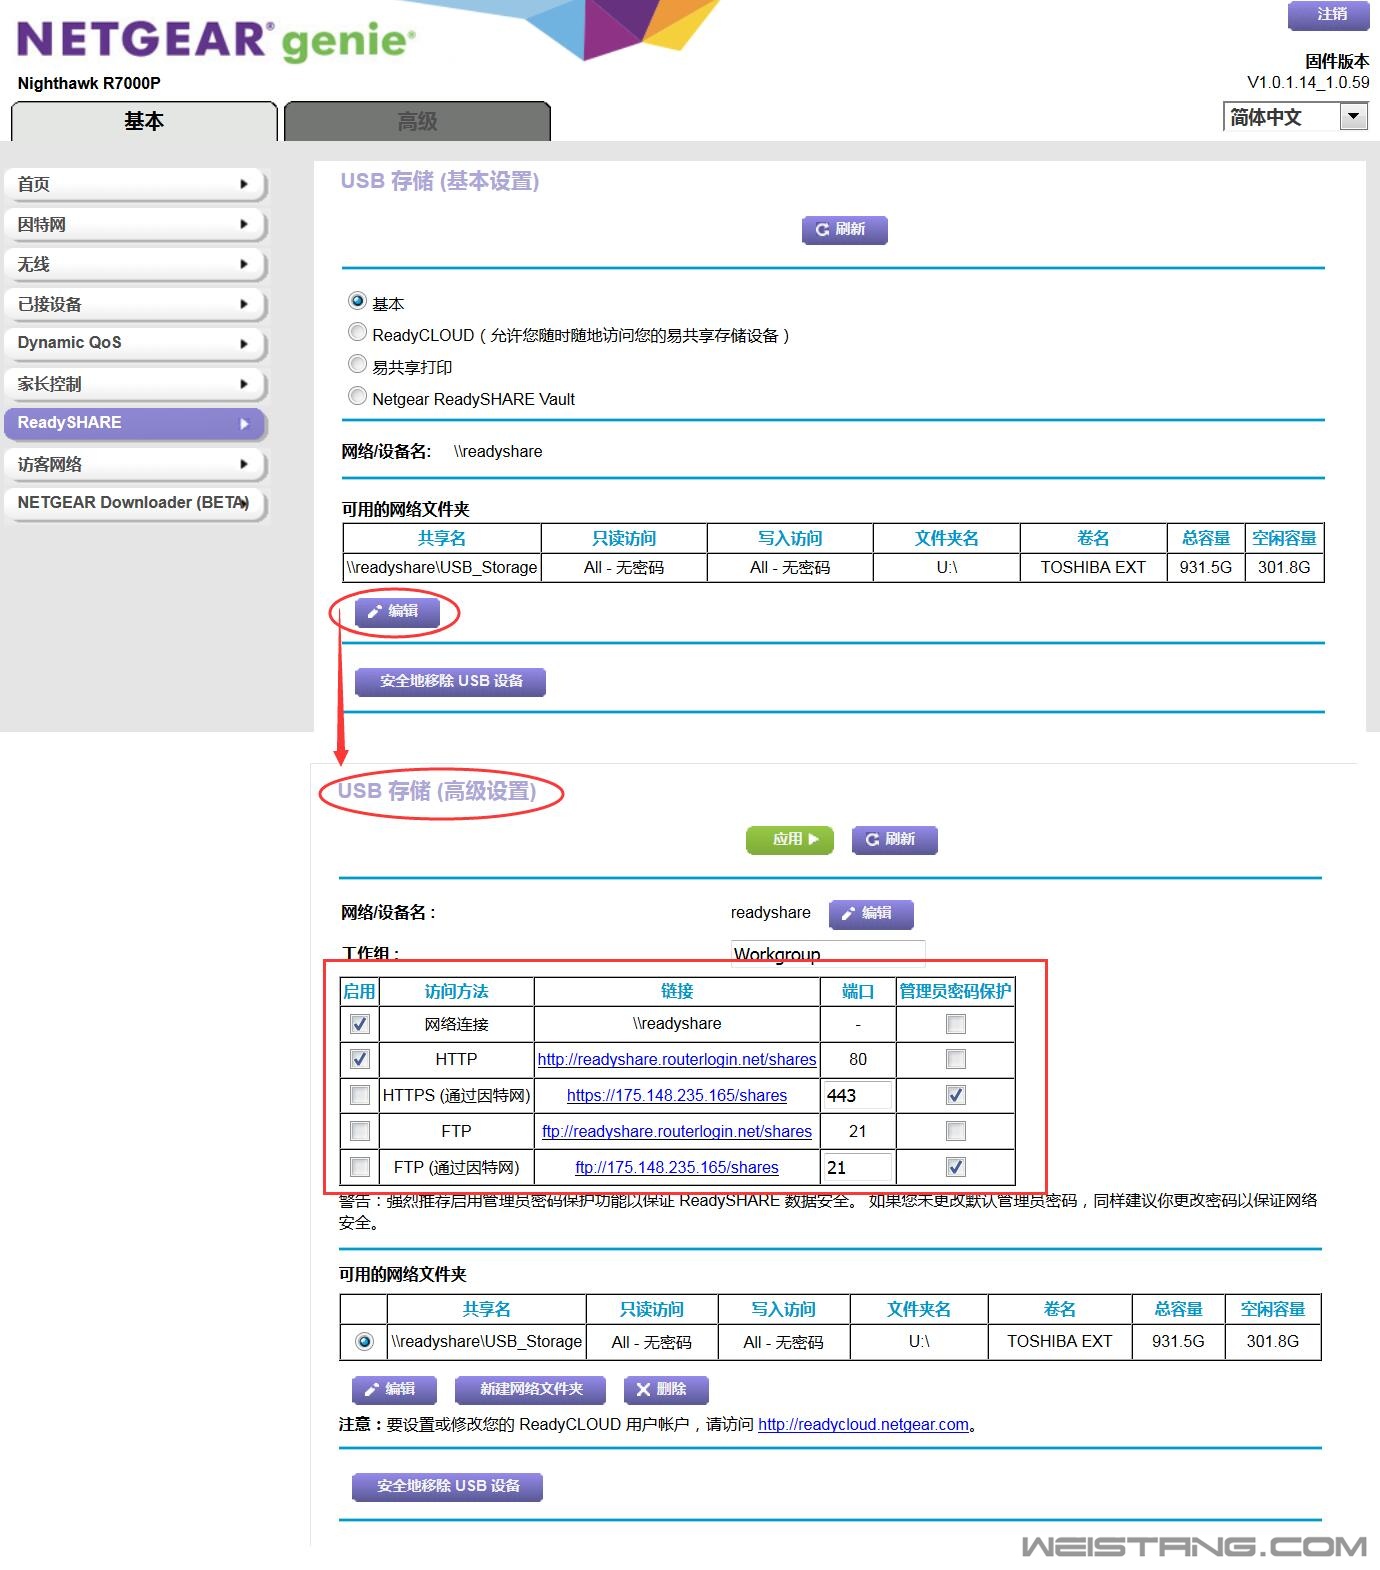This screenshot has width=1380, height=1570.
Task: Click 访问方法 column header
Action: click(456, 991)
